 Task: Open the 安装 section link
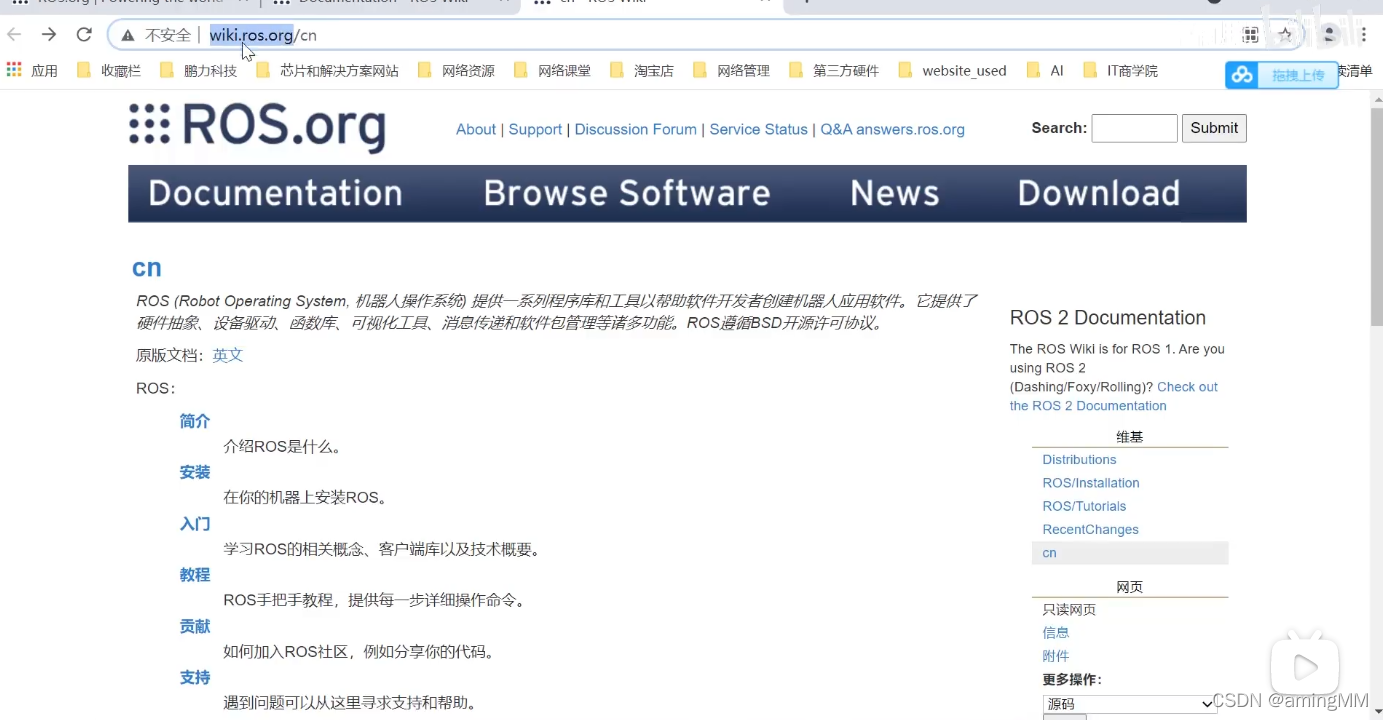click(195, 472)
